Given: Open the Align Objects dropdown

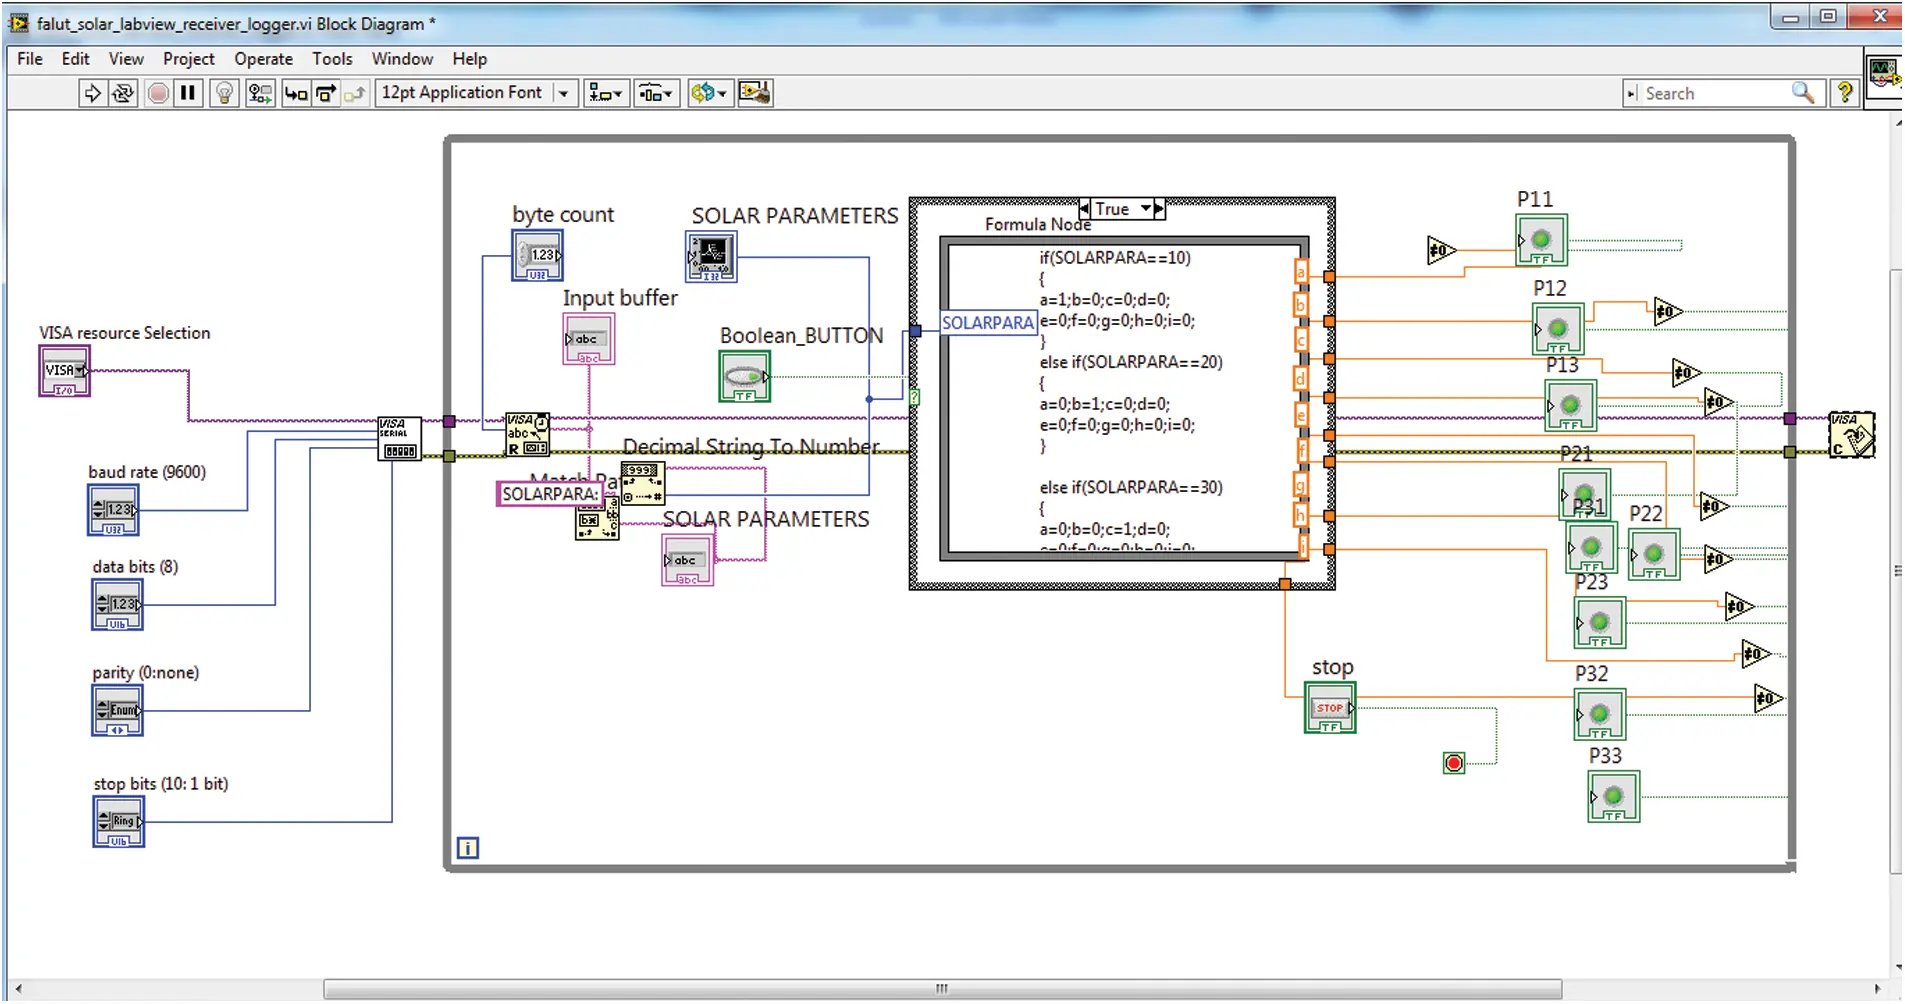Looking at the screenshot, I should [x=606, y=93].
